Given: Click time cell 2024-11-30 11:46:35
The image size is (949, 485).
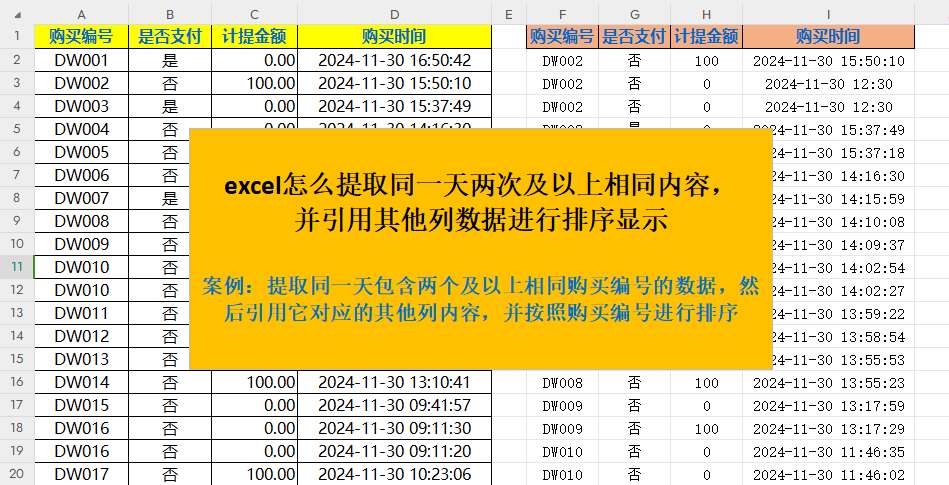Looking at the screenshot, I should 829,452.
